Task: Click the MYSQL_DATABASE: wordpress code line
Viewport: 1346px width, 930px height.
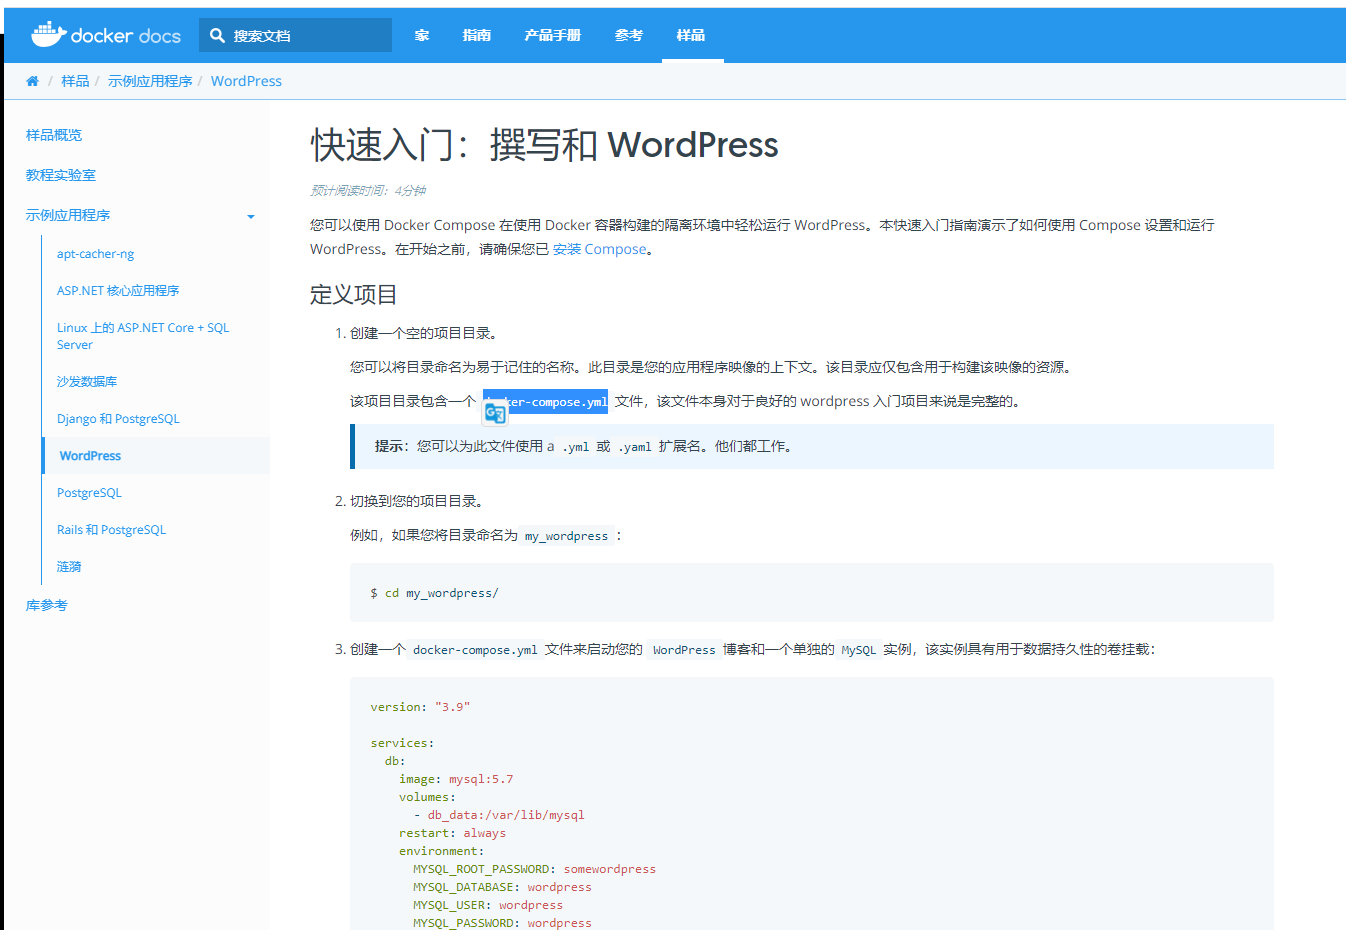Action: 502,887
